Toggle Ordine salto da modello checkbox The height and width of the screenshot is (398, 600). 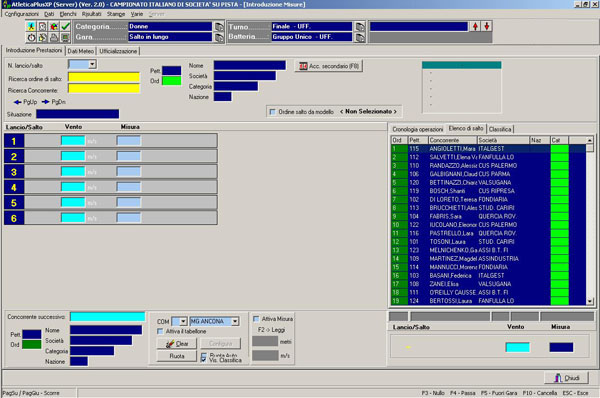point(272,112)
